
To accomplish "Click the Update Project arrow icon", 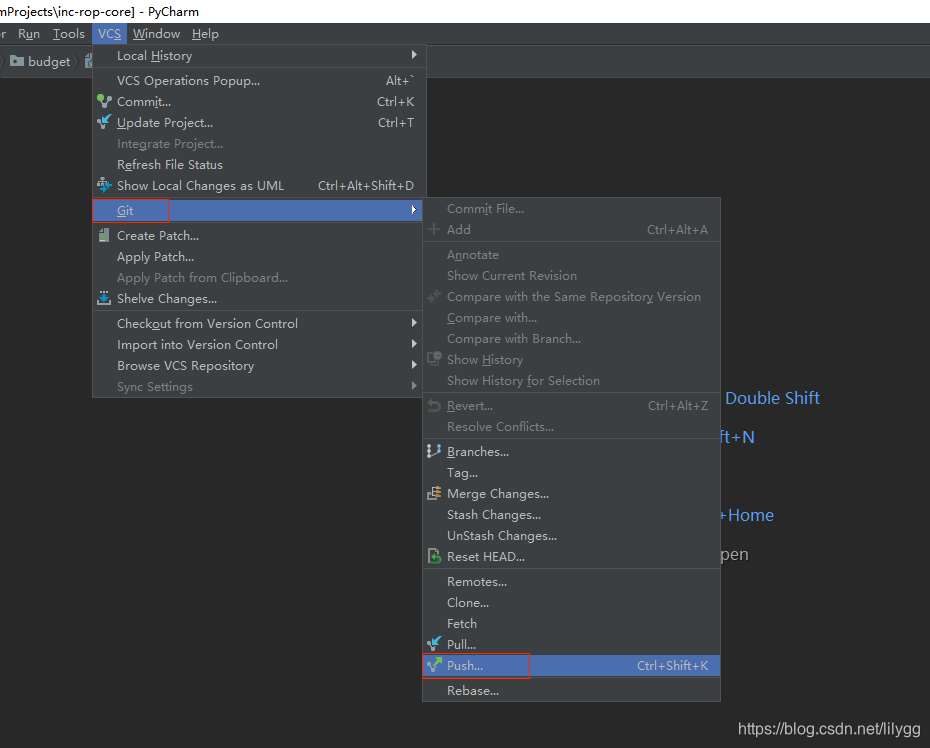I will pos(104,122).
